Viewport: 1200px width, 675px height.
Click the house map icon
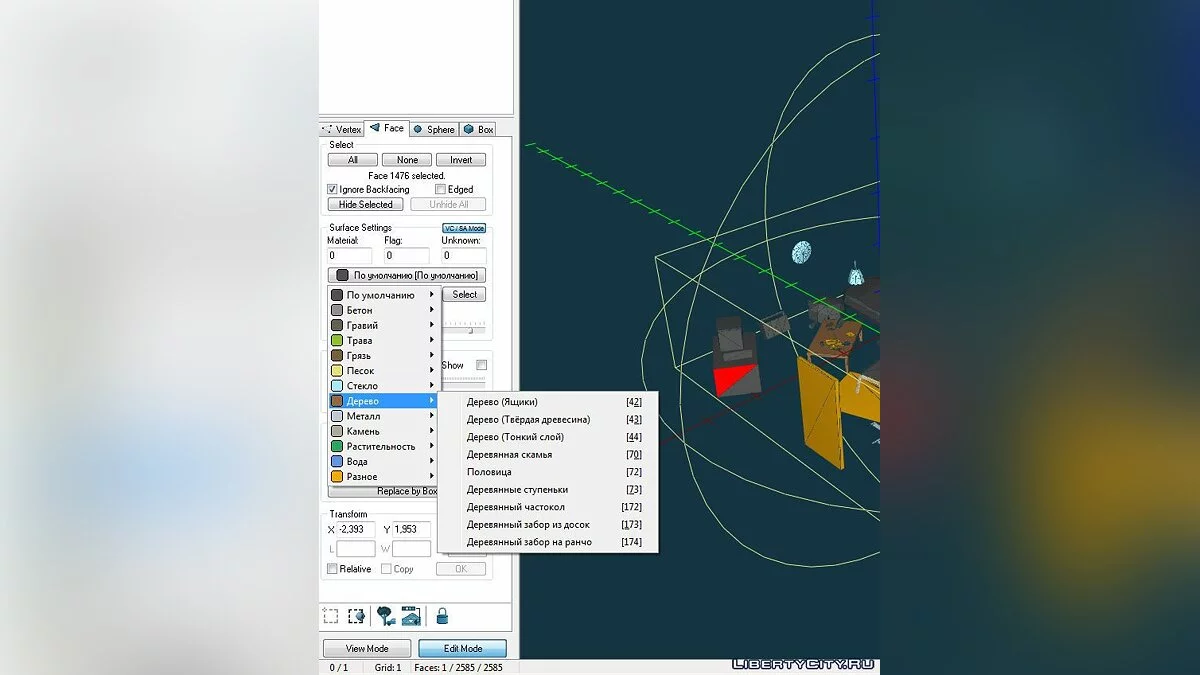411,616
